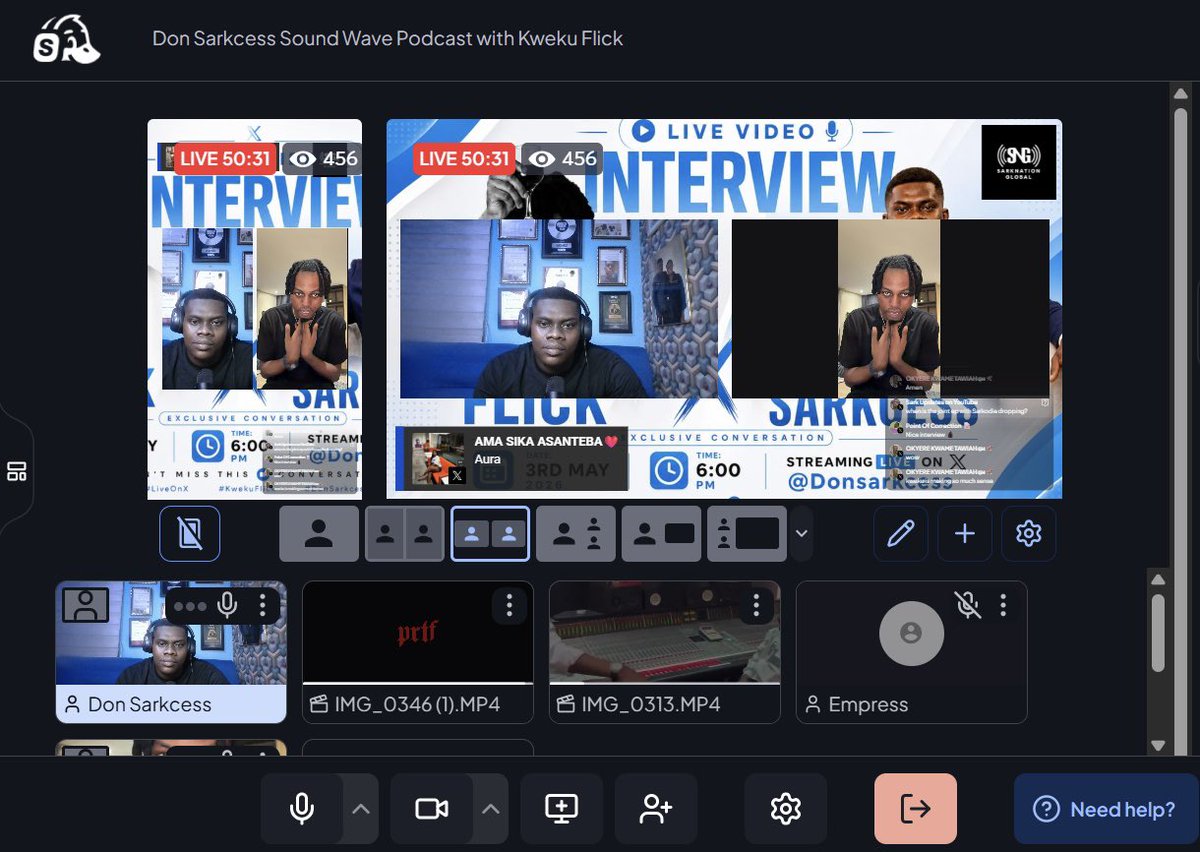
Task: Toggle Don Sarkcess tile microphone icon
Action: coord(228,605)
